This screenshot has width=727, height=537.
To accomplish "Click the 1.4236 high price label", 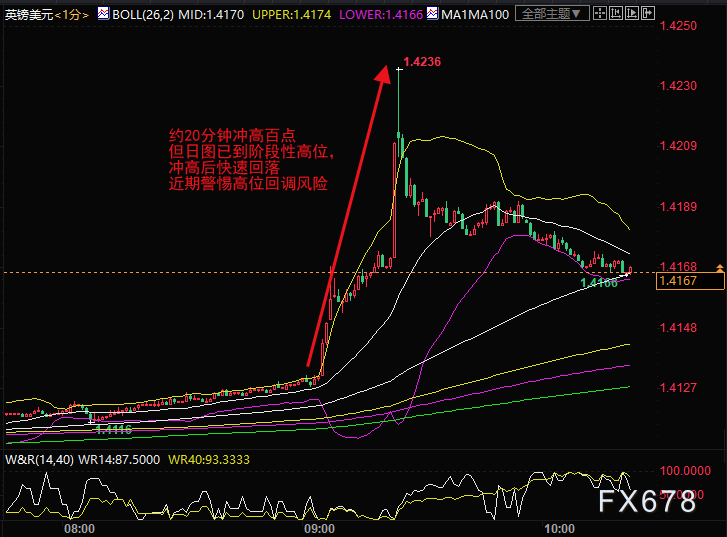I will 422,62.
